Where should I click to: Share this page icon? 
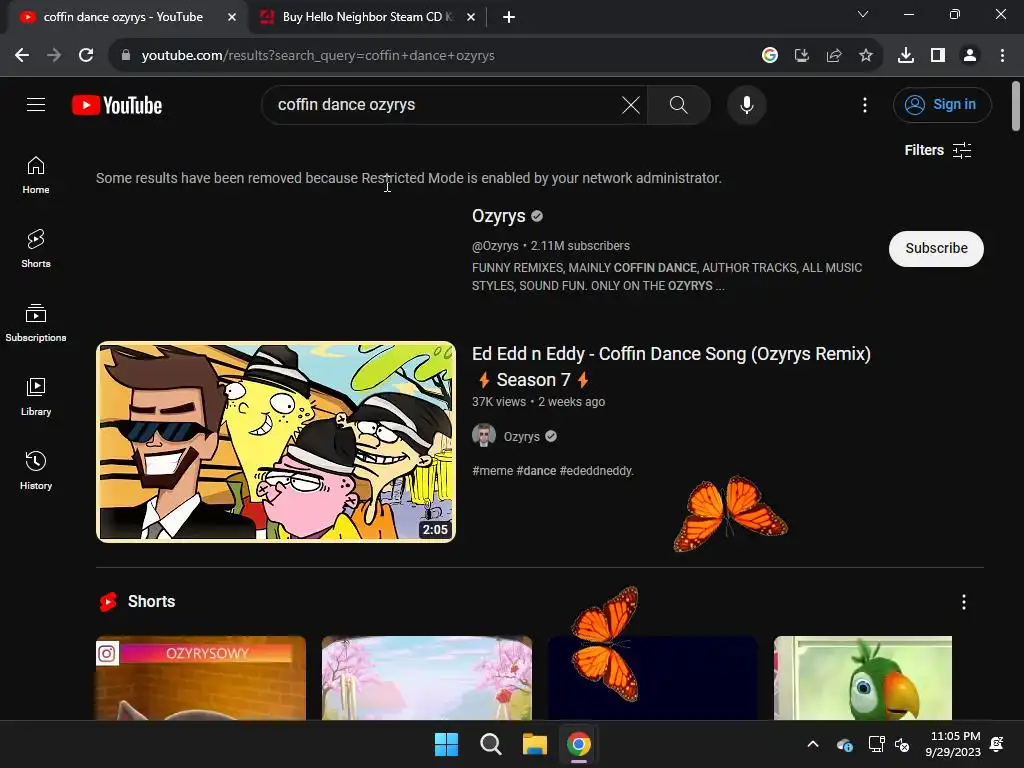834,56
